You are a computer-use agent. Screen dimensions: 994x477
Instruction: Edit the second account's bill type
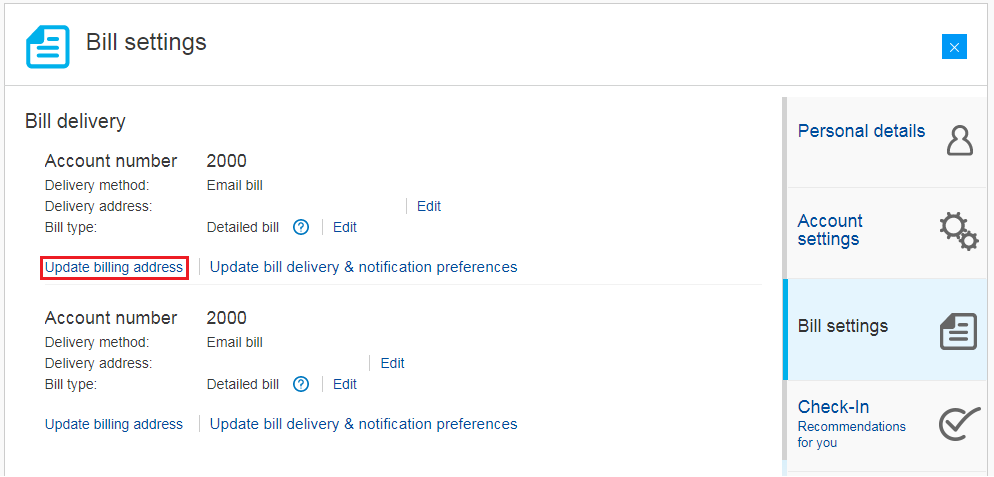point(345,384)
